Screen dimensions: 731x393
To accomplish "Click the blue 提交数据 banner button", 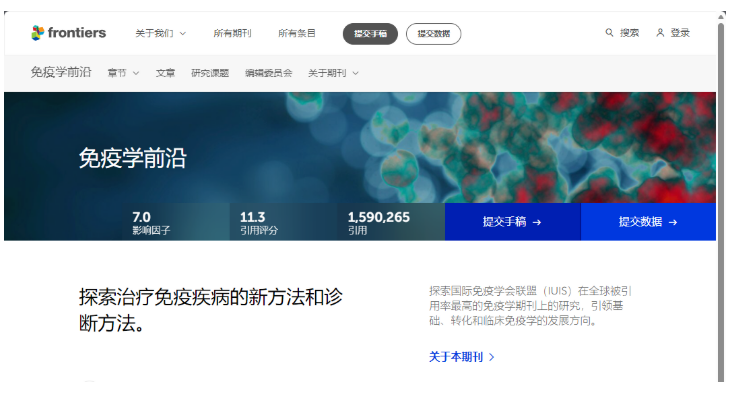I will click(x=648, y=222).
